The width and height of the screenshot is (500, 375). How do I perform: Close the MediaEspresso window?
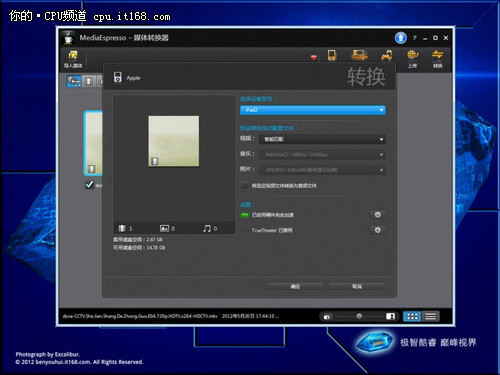click(446, 38)
